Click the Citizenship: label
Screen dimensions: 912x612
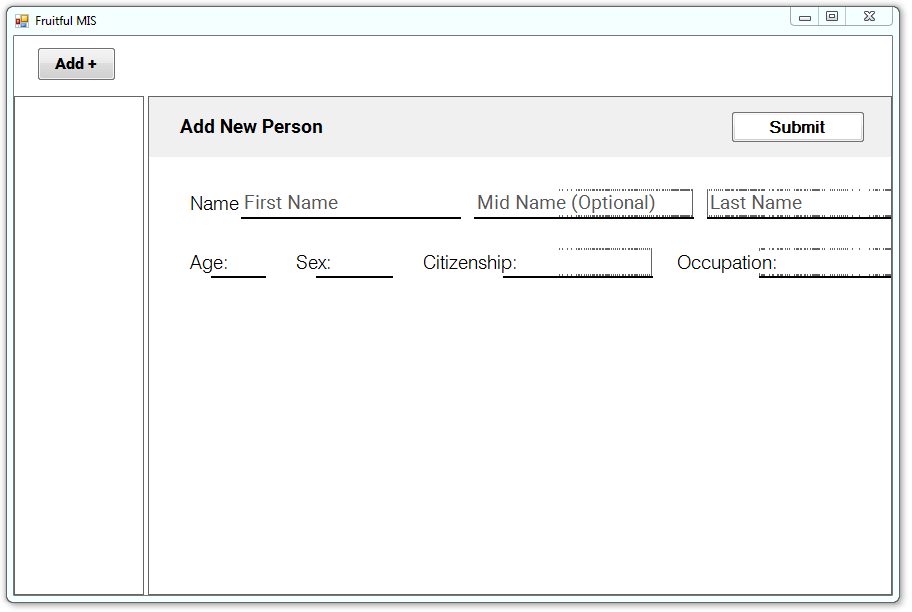(x=469, y=262)
